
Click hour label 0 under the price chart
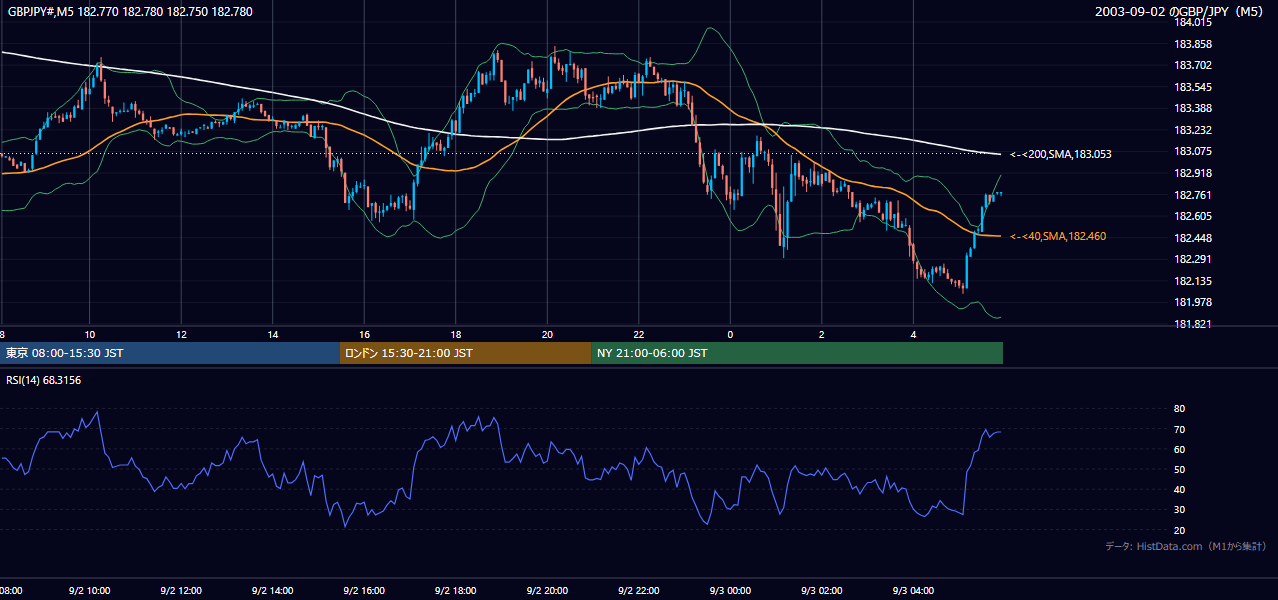(730, 334)
